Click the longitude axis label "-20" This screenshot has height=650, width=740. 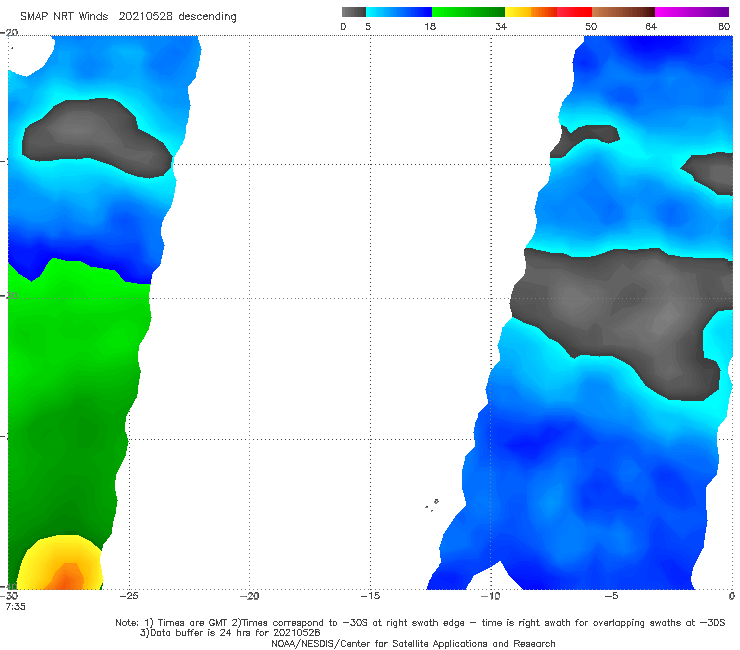(250, 596)
